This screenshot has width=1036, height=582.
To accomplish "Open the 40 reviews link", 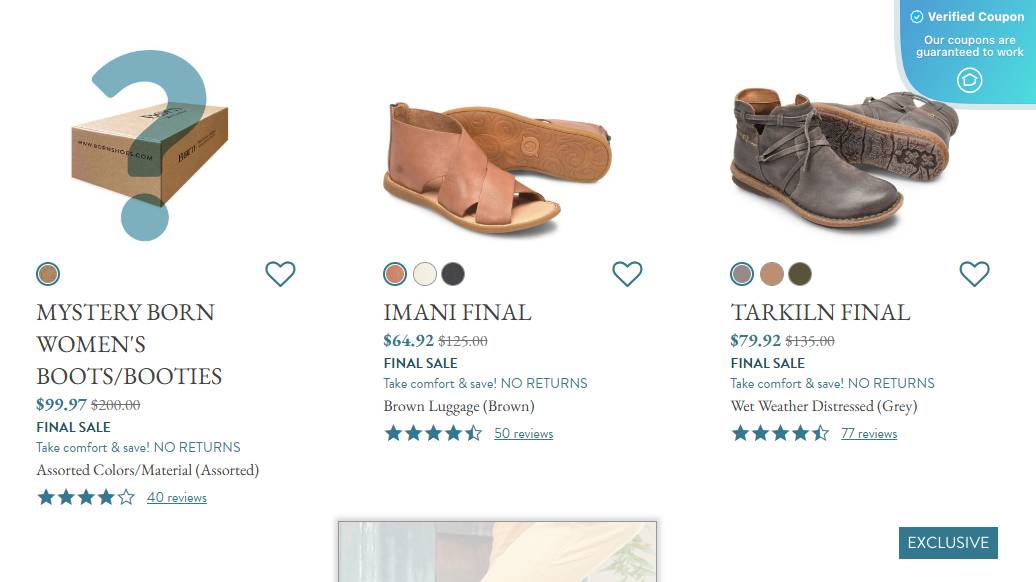I will 176,498.
